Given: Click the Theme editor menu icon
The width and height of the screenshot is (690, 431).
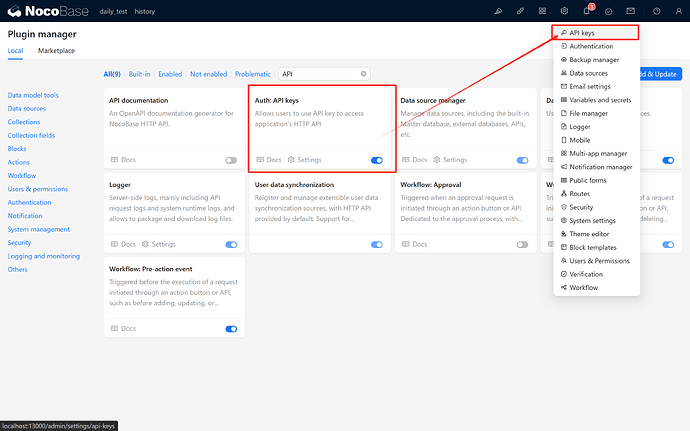Looking at the screenshot, I should pos(564,234).
